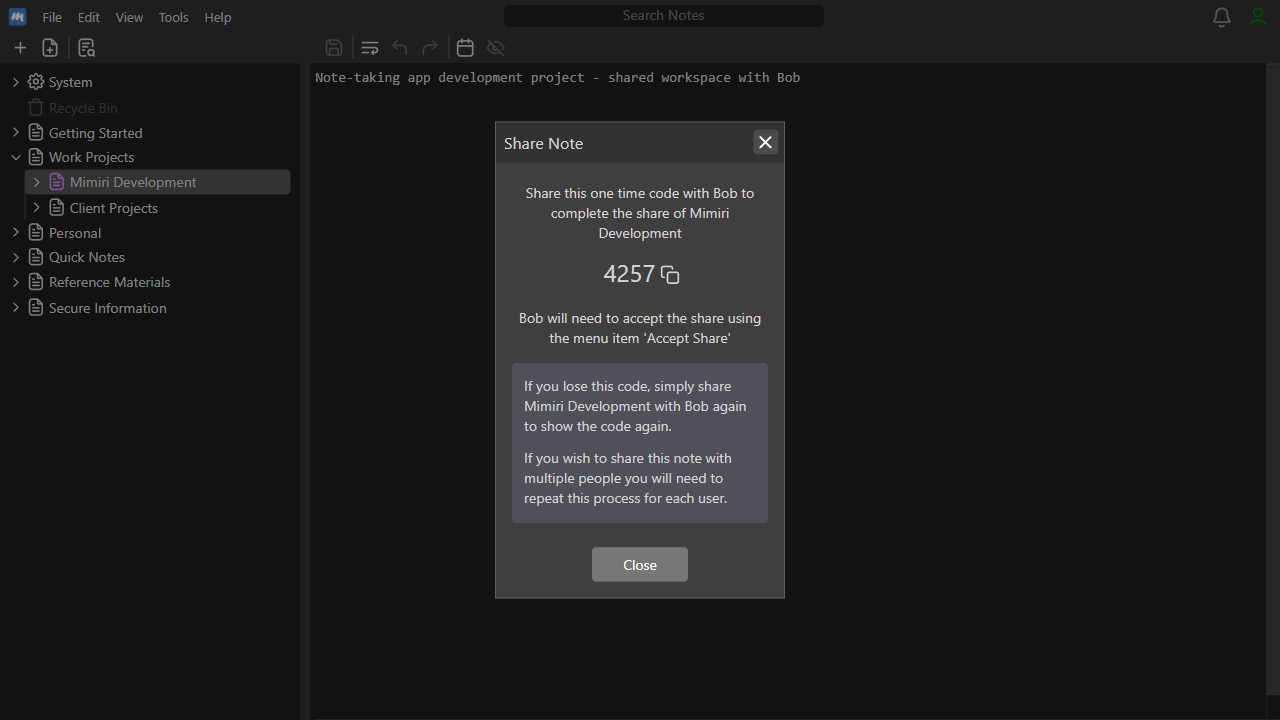Expand the Mimiri Development node
The width and height of the screenshot is (1280, 720).
37,182
